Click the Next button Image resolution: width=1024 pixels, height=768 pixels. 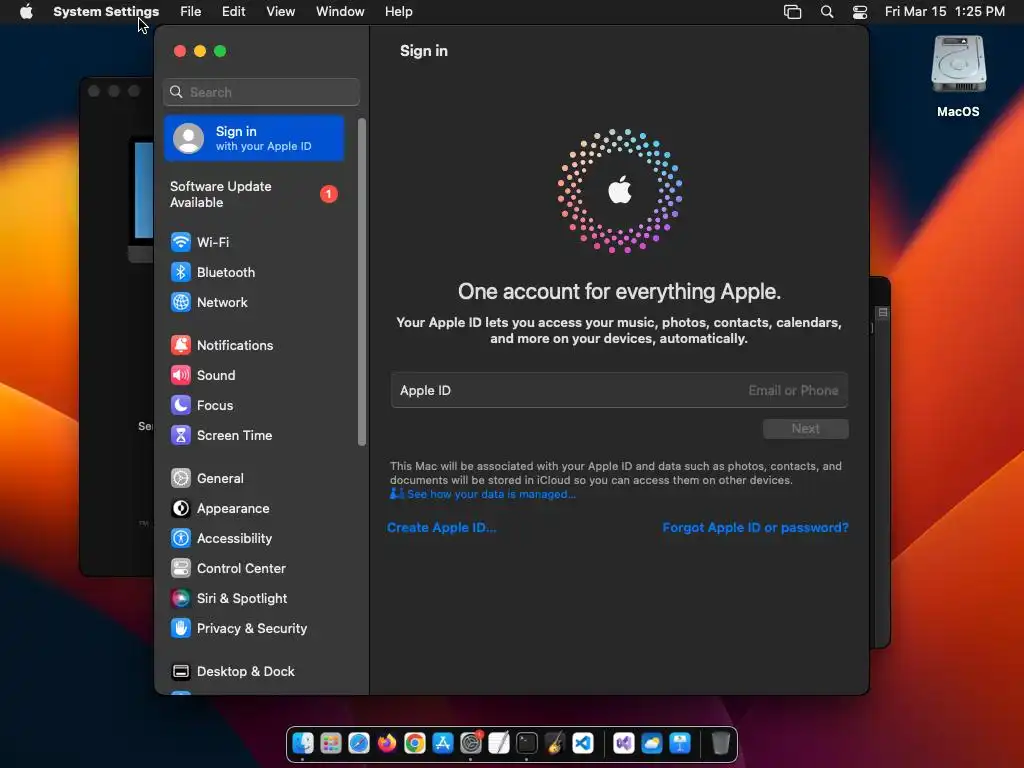coord(806,429)
